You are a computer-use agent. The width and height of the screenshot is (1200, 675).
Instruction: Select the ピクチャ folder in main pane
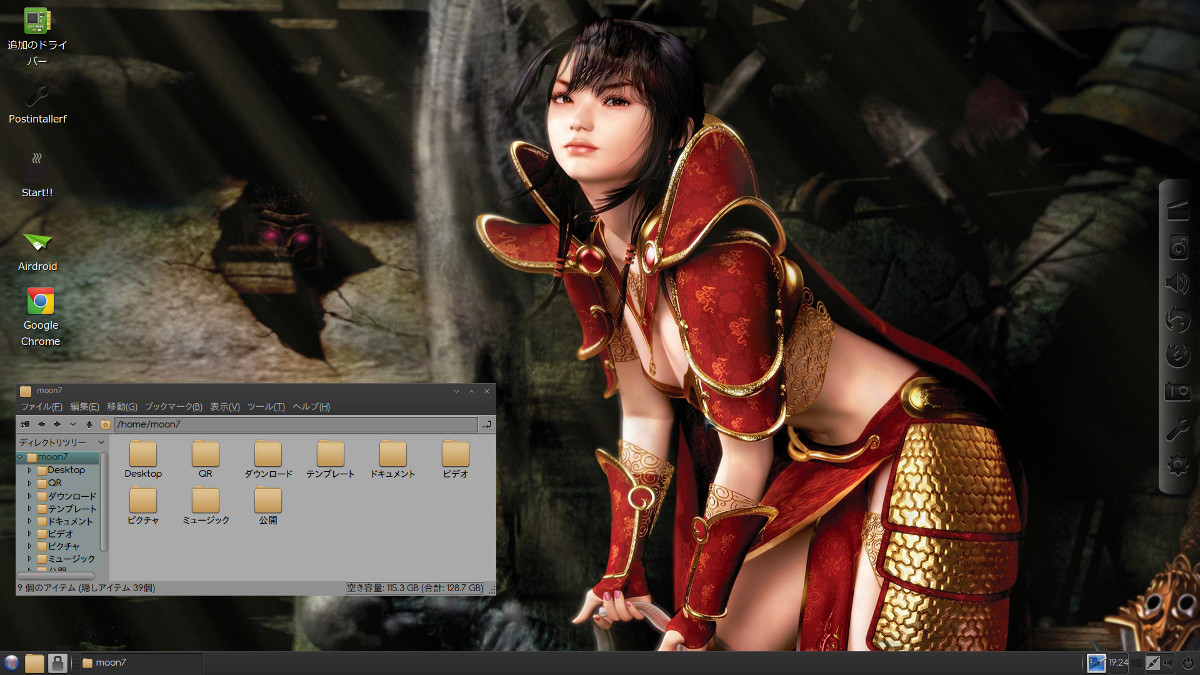point(143,507)
